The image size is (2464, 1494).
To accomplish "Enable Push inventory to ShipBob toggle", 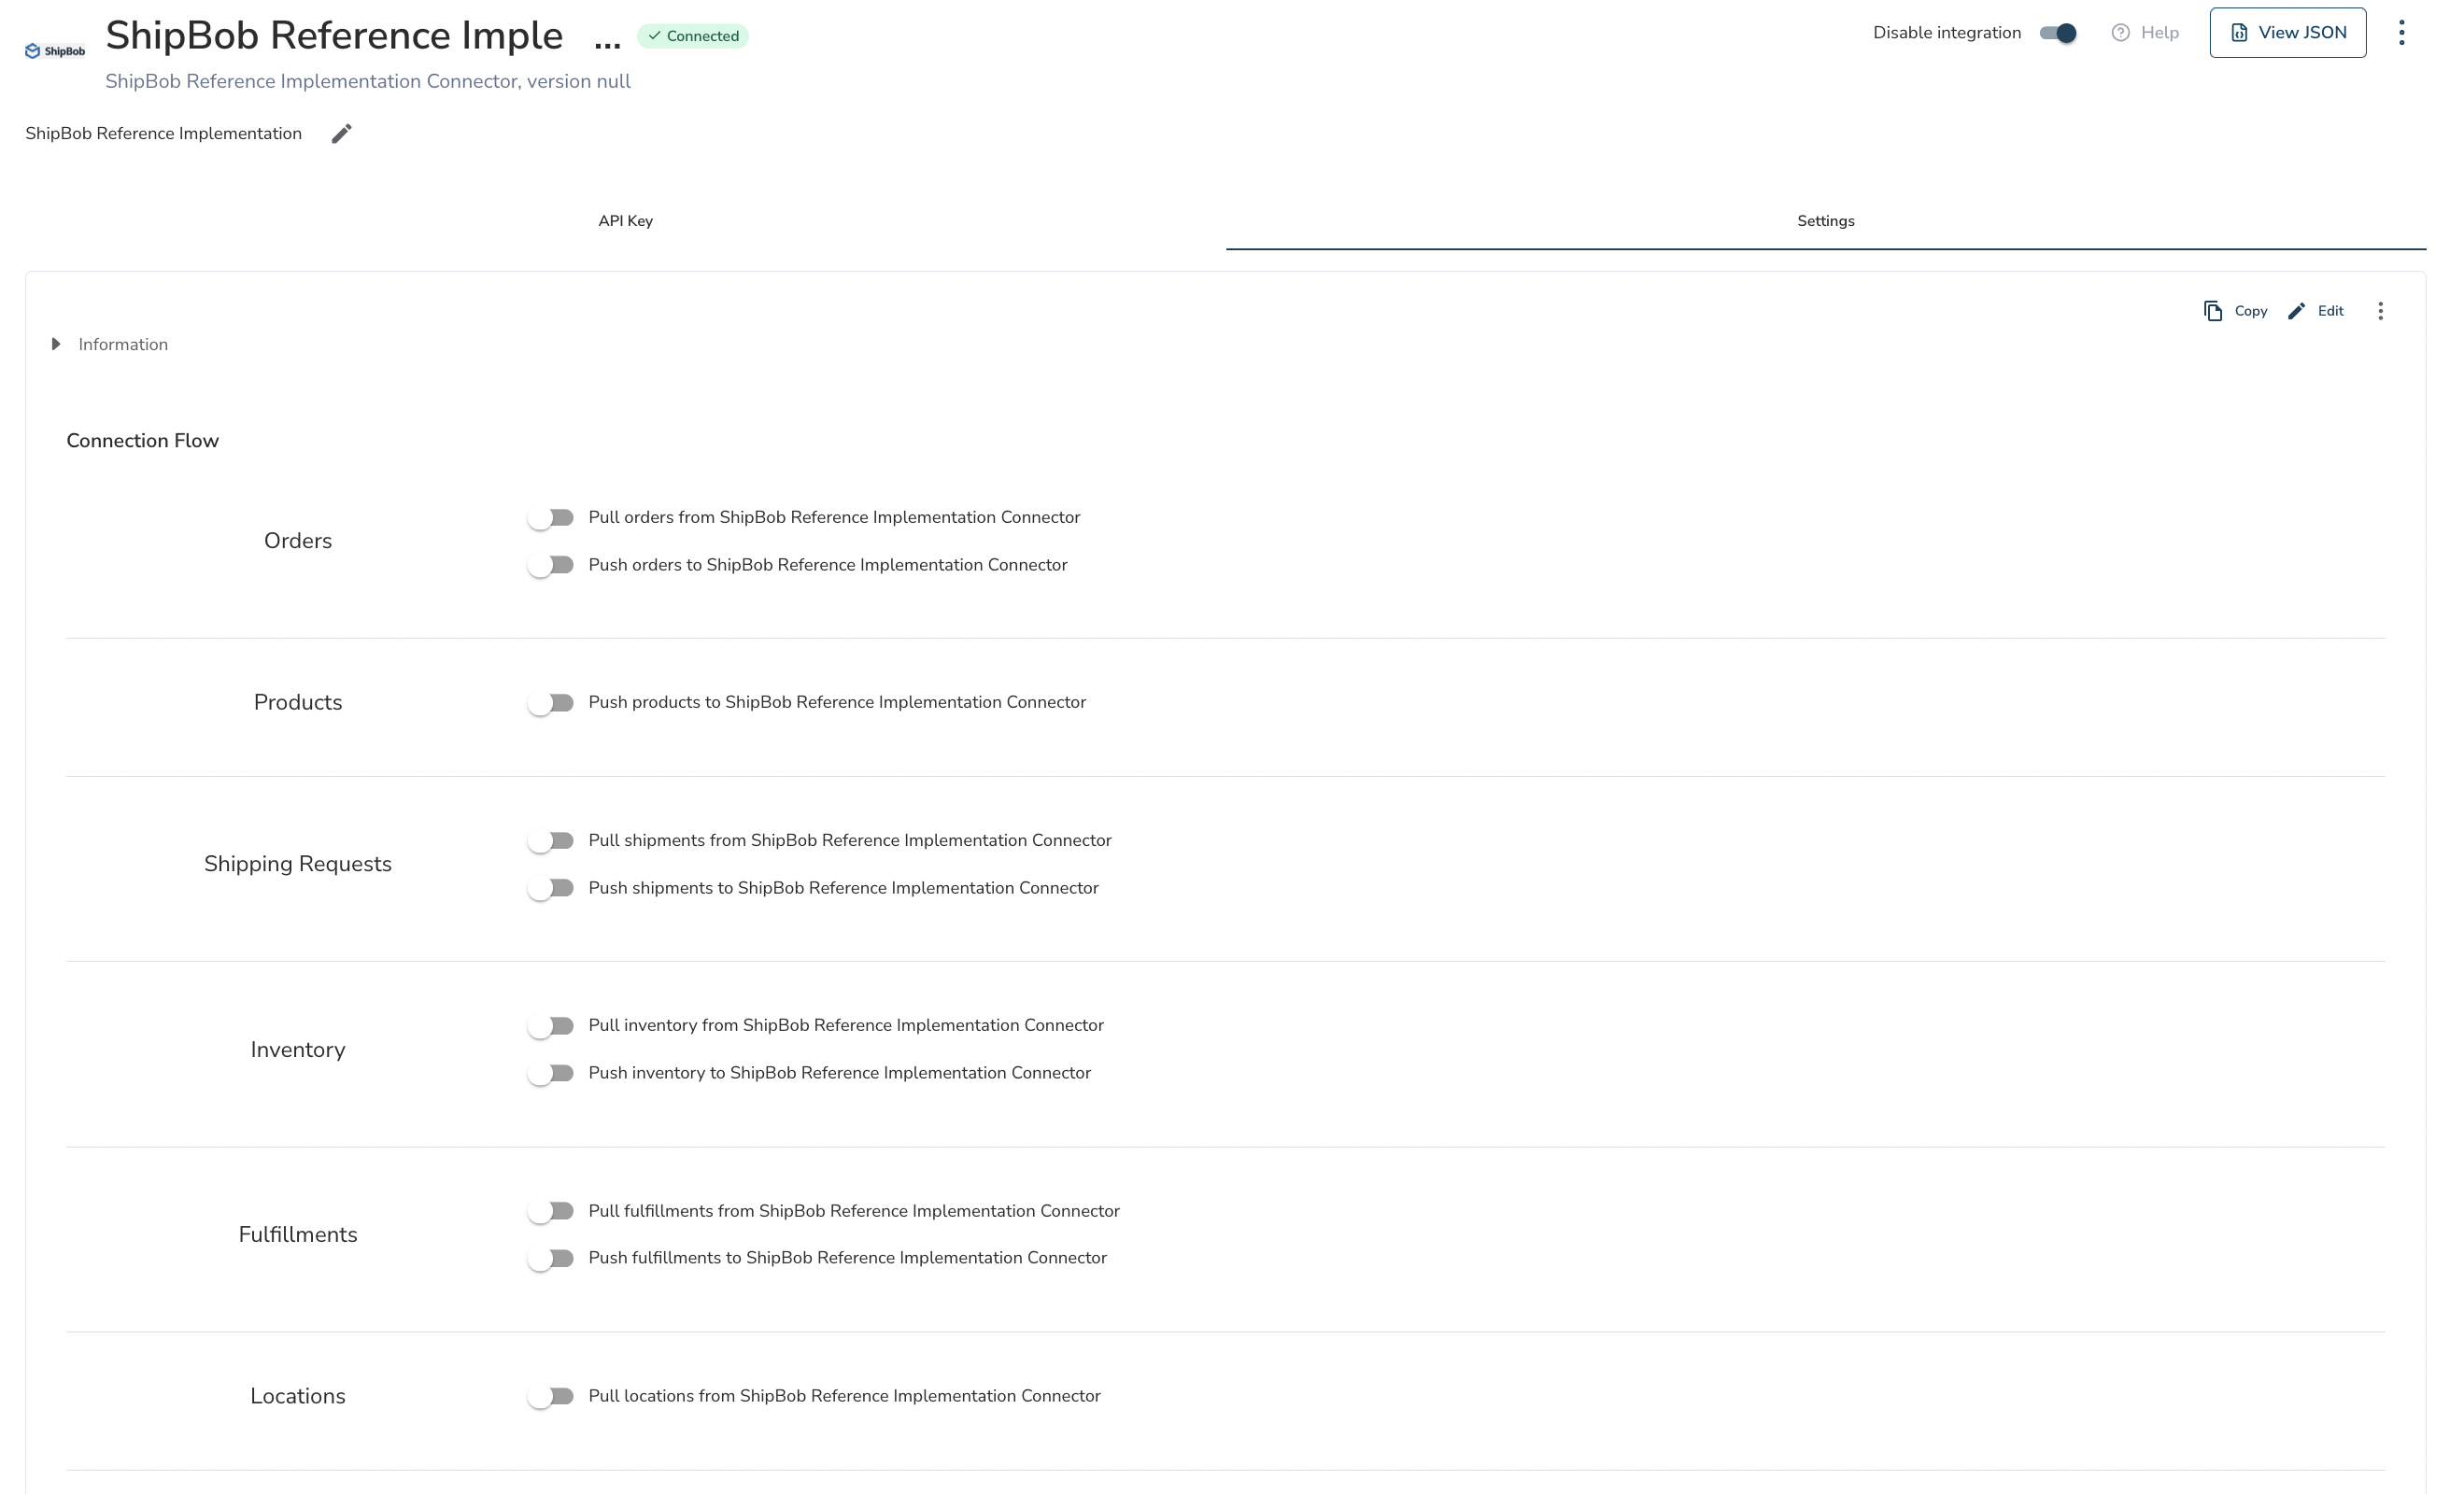I will [551, 1073].
